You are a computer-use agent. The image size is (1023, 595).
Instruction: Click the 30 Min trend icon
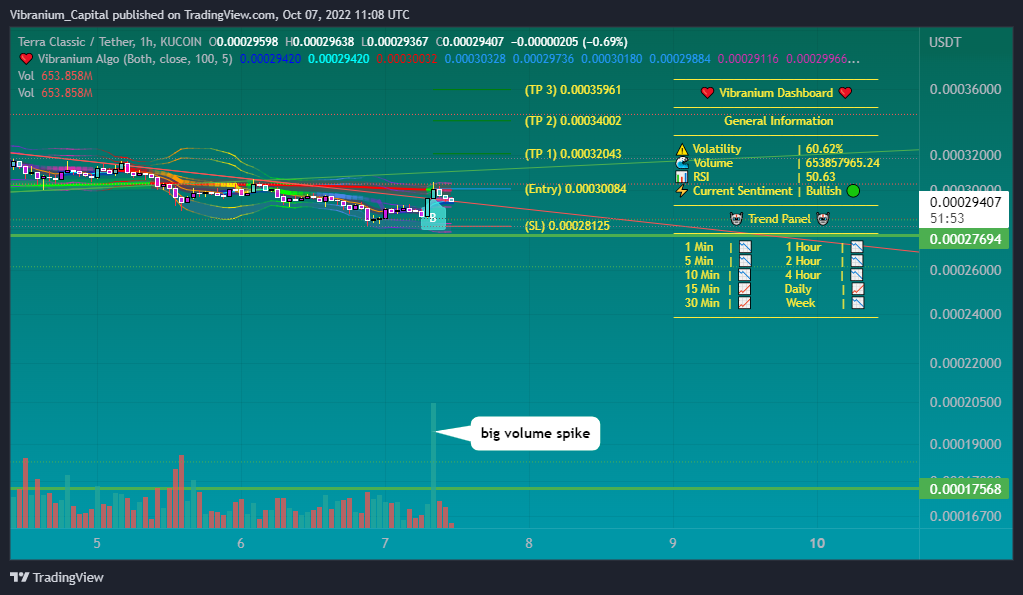745,303
